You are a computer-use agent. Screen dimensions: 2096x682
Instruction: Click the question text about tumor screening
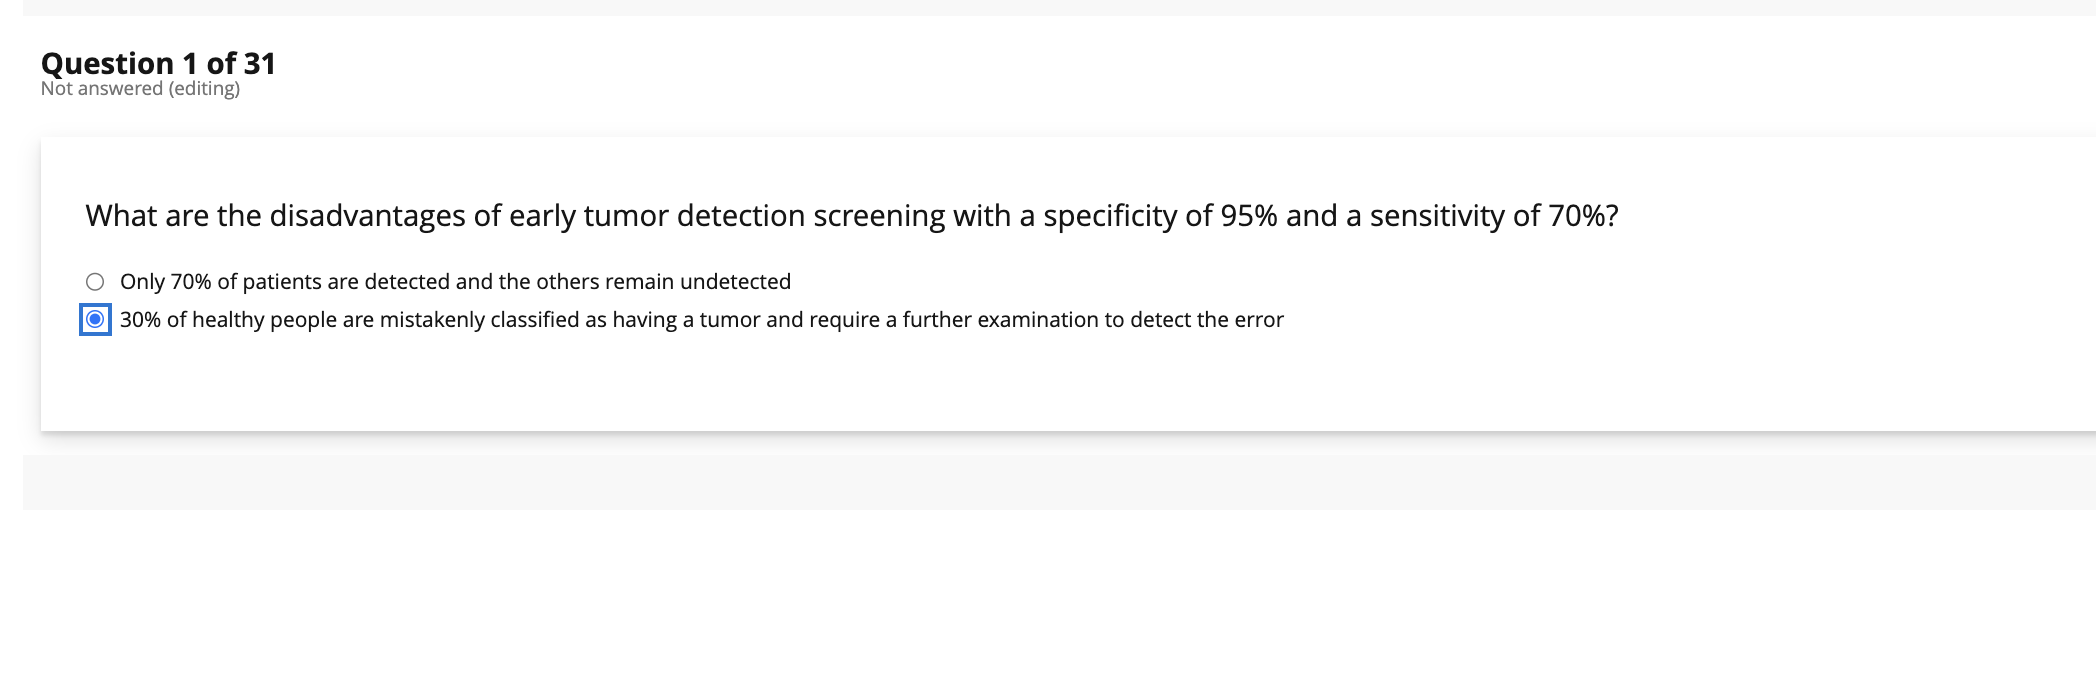pyautogui.click(x=850, y=214)
